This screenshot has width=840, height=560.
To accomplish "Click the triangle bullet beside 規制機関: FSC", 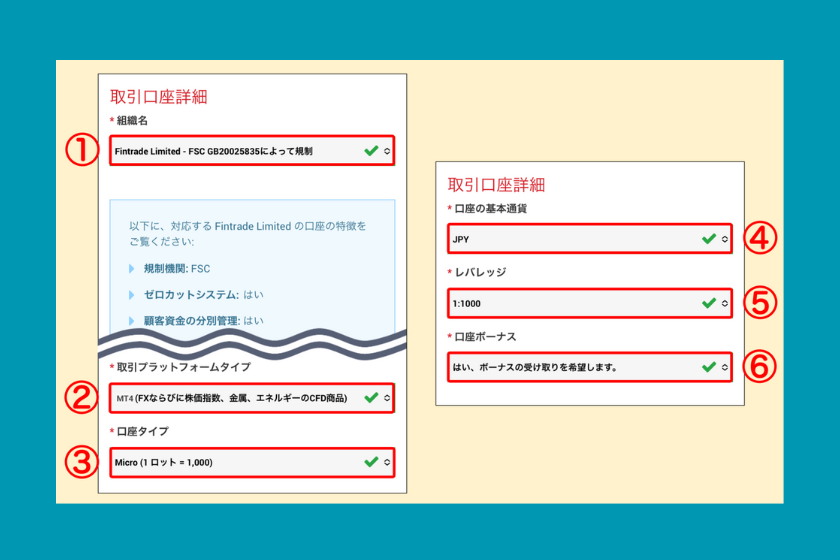I will 131,268.
